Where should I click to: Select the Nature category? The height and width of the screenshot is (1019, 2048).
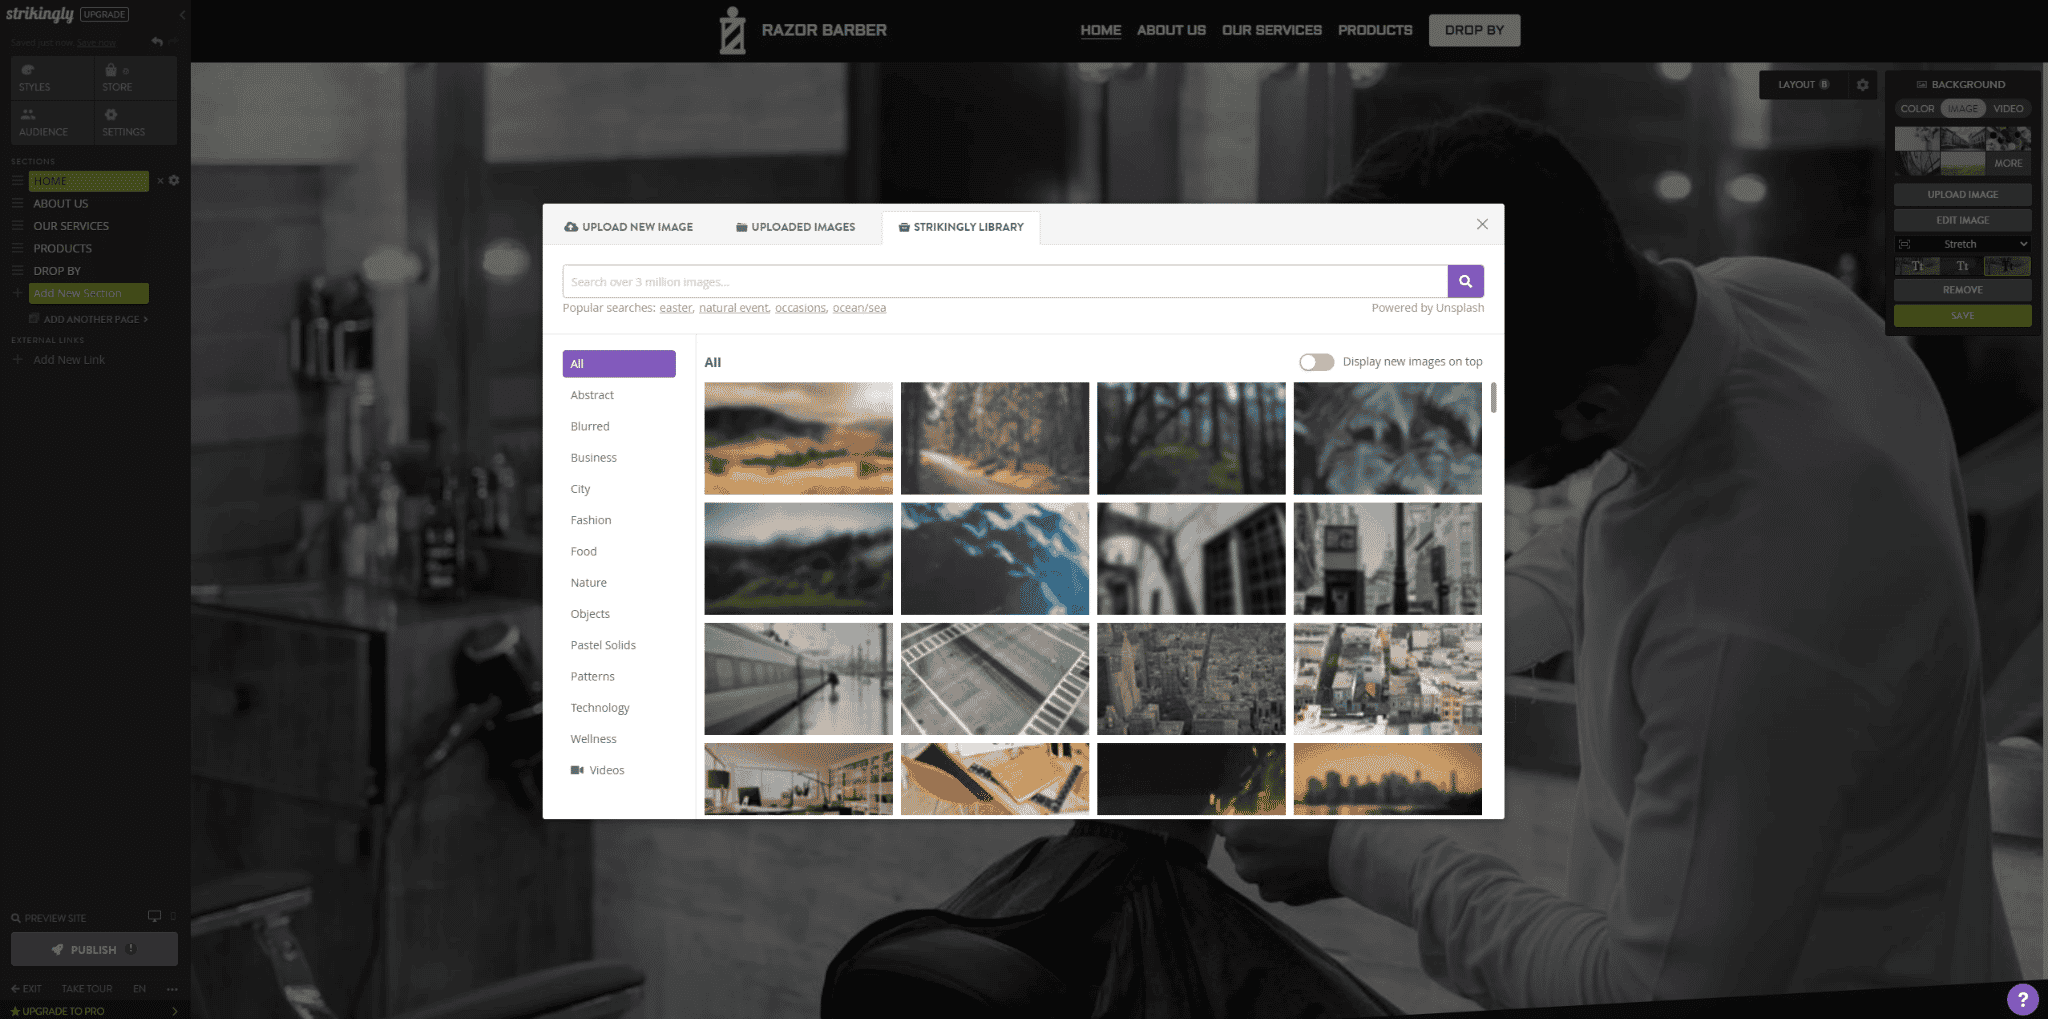click(x=588, y=583)
